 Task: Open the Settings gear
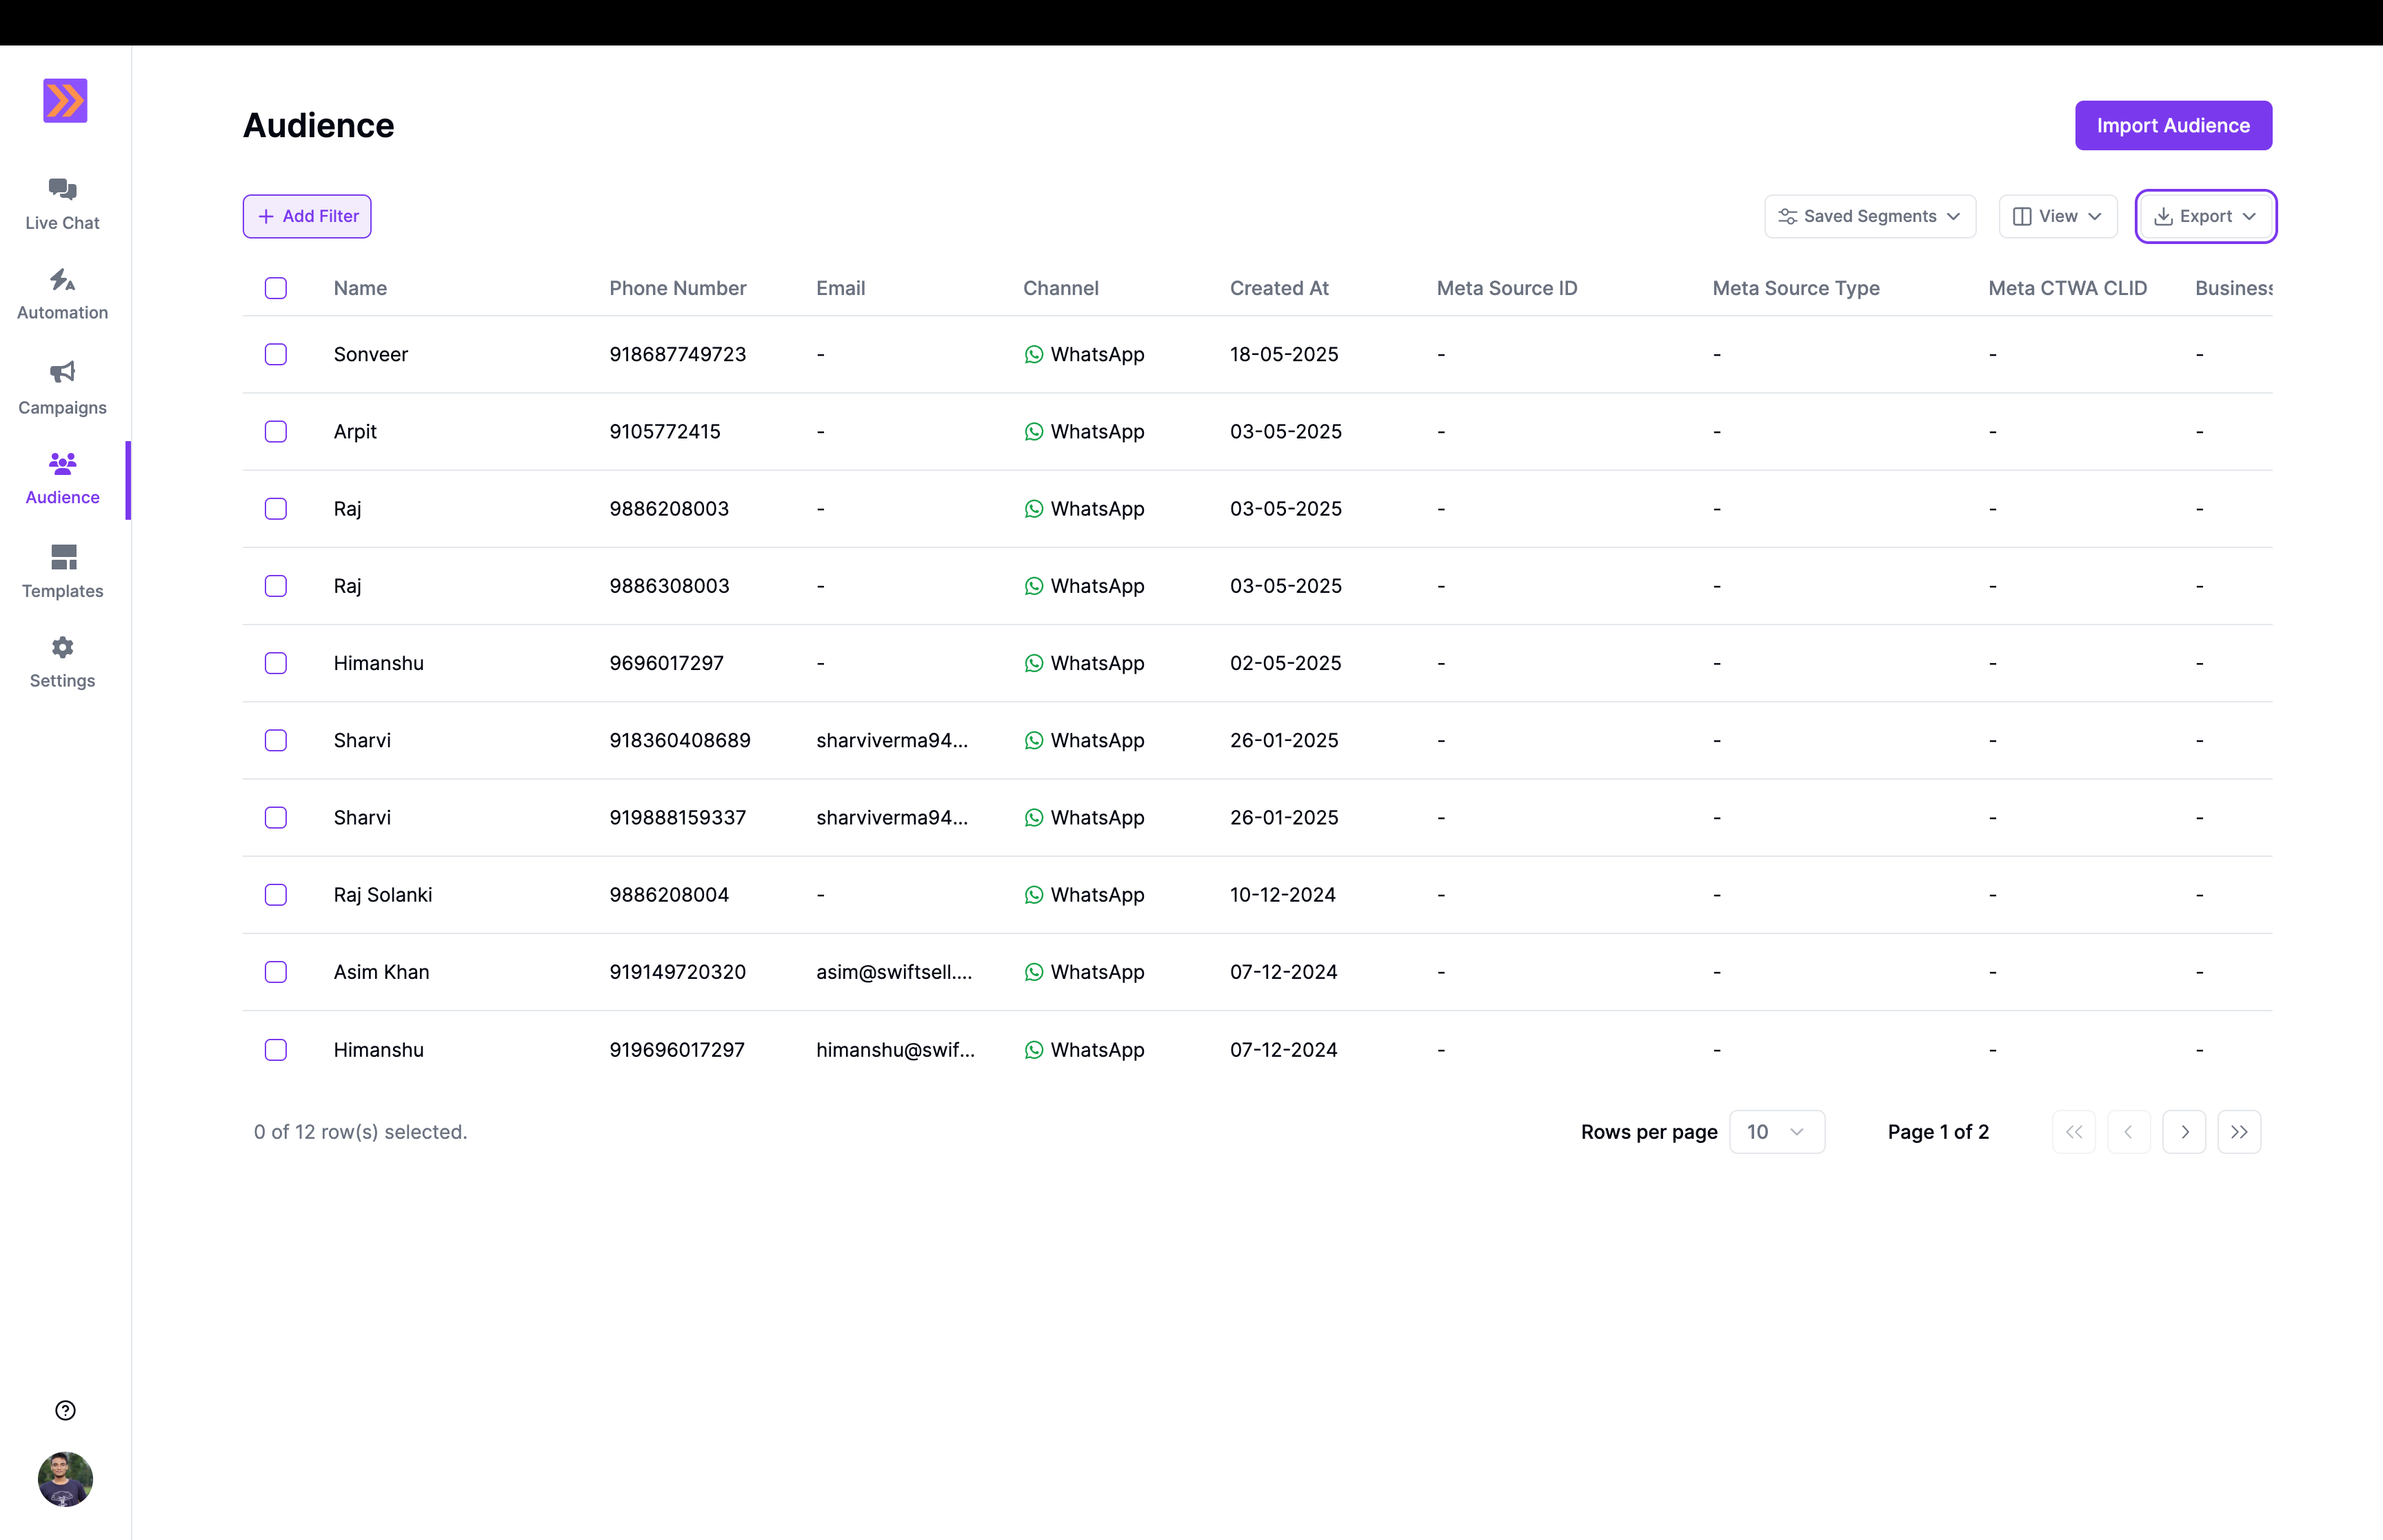tap(62, 648)
